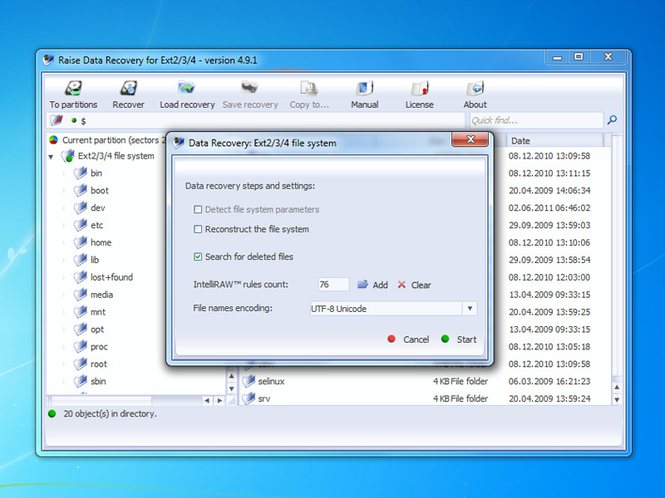Screen dimensions: 665x498
Task: Click Clear IntelliRAW rules button
Action: pos(414,285)
